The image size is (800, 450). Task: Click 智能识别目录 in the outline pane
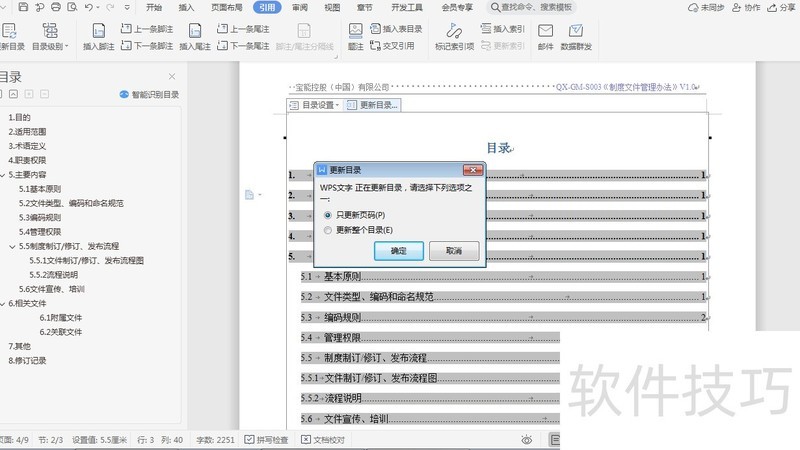pyautogui.click(x=149, y=94)
